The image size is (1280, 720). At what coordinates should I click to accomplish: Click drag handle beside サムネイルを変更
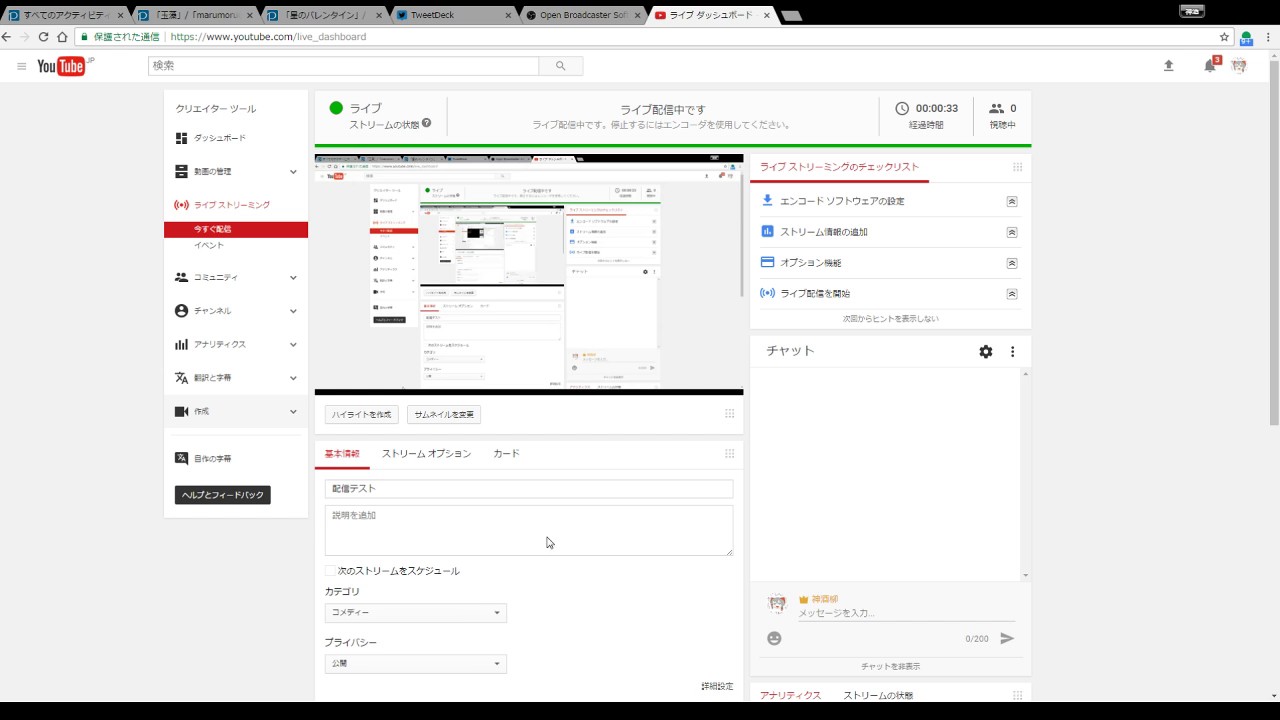click(729, 414)
